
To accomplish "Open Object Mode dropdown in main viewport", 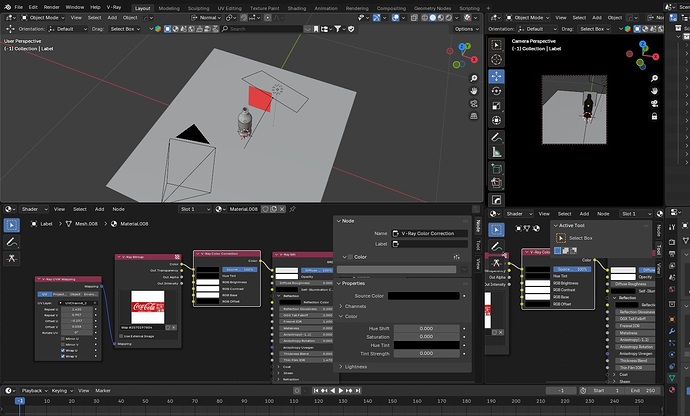I will tap(43, 18).
